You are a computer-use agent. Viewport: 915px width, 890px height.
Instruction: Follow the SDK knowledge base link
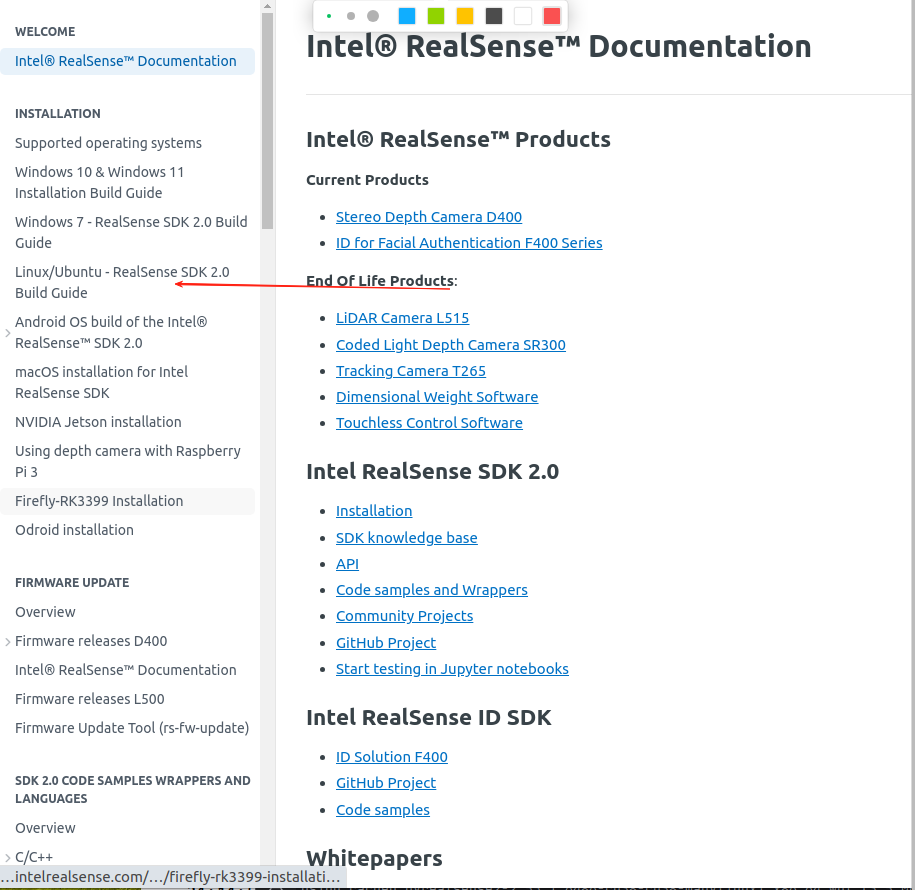click(407, 538)
